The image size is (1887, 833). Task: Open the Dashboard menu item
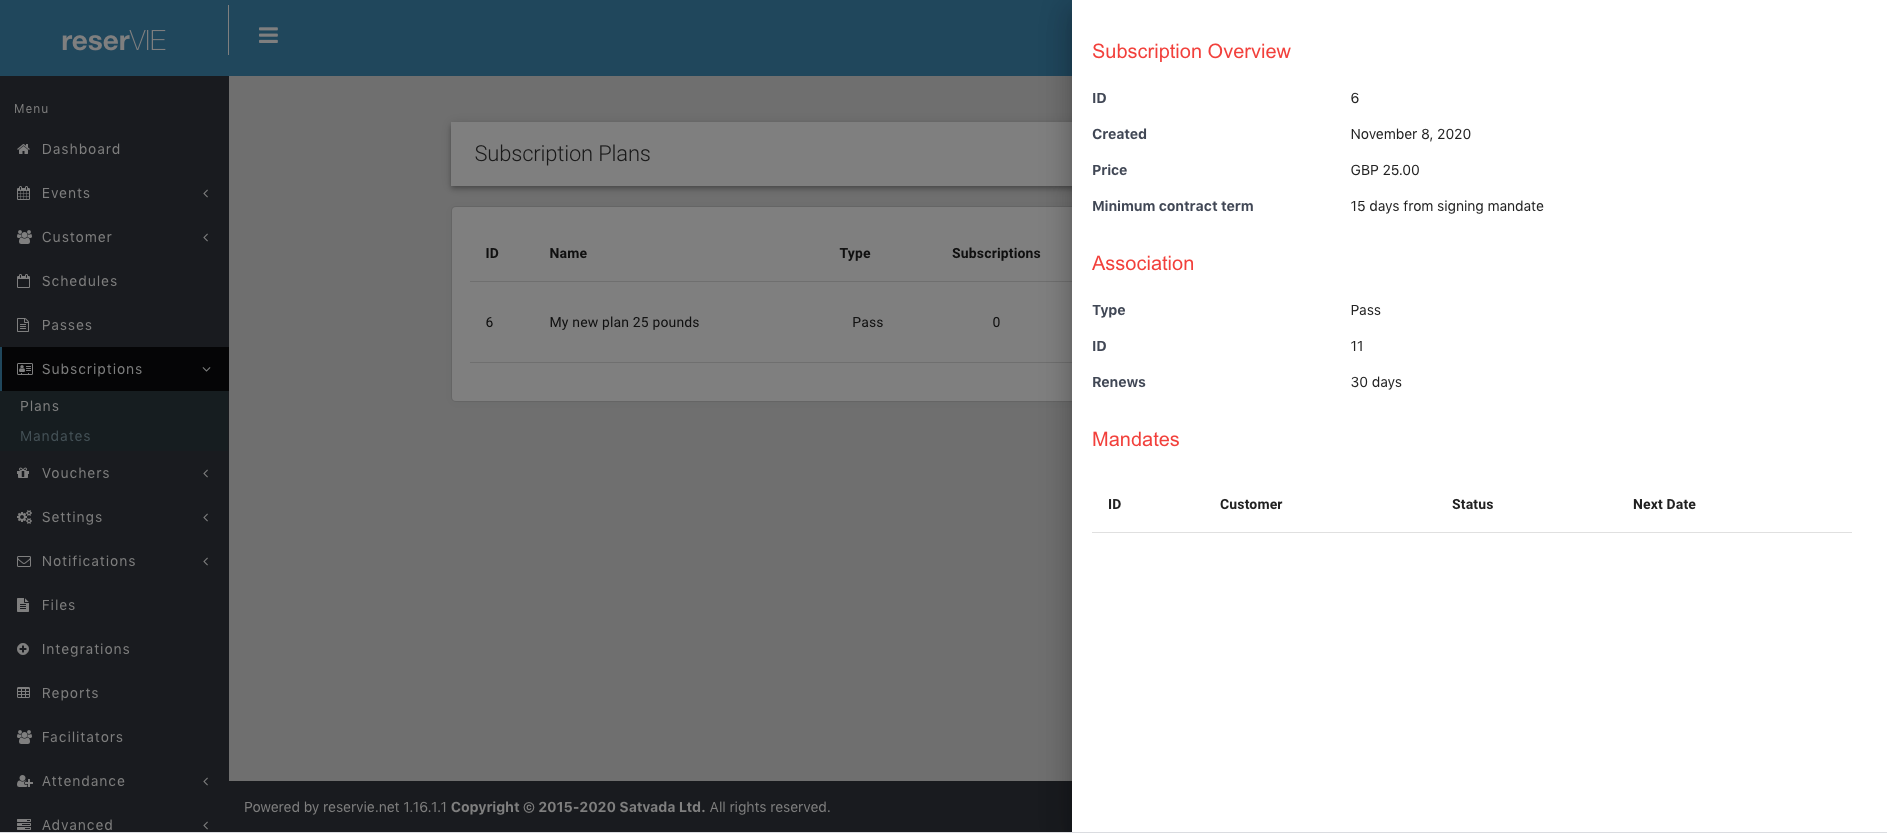click(114, 149)
